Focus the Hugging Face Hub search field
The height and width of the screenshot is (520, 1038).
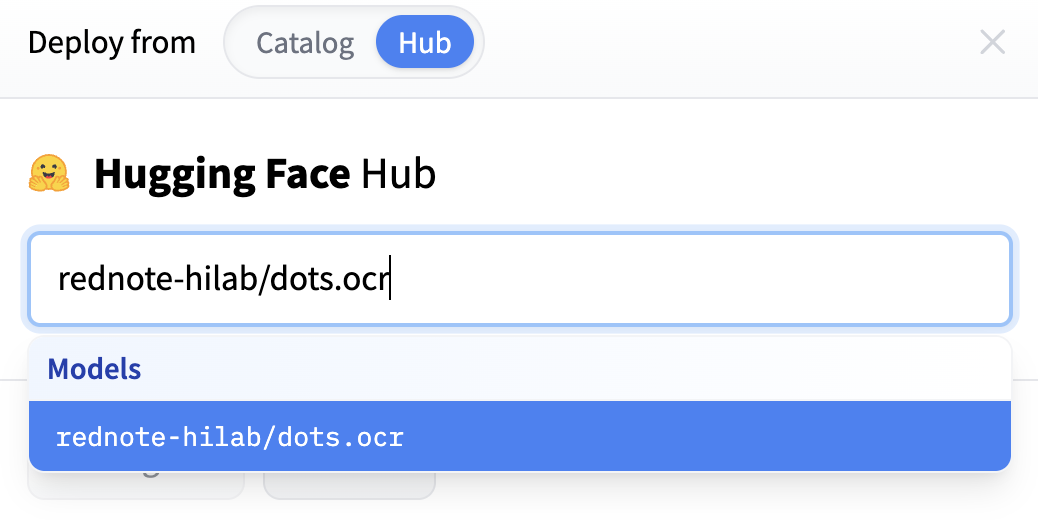[700, 280]
